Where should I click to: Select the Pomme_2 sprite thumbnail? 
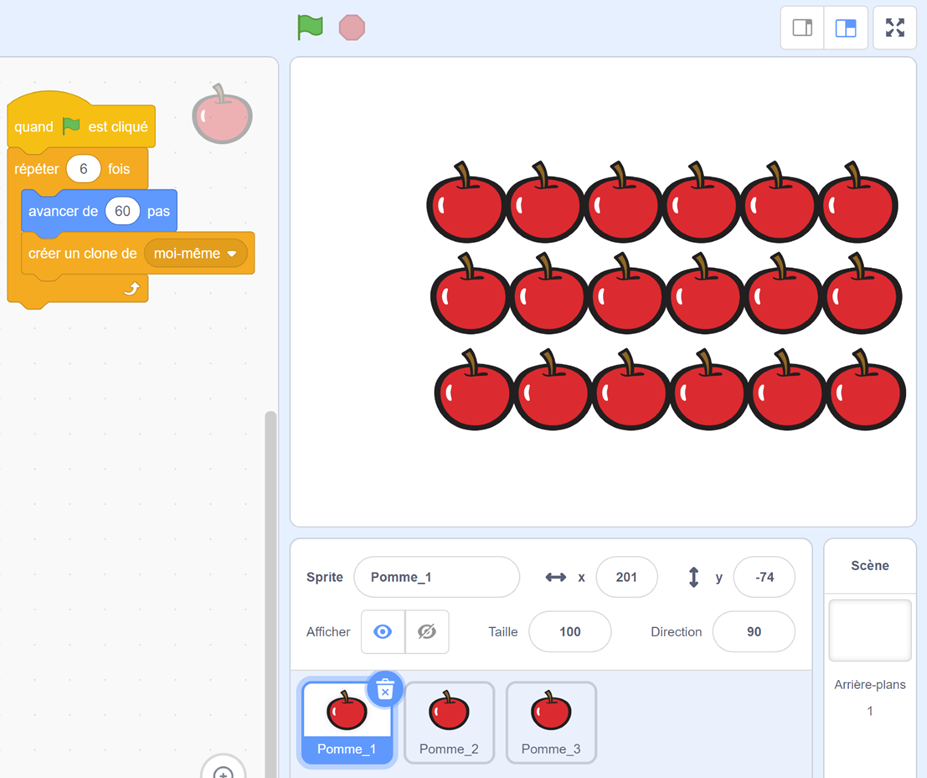pos(449,722)
